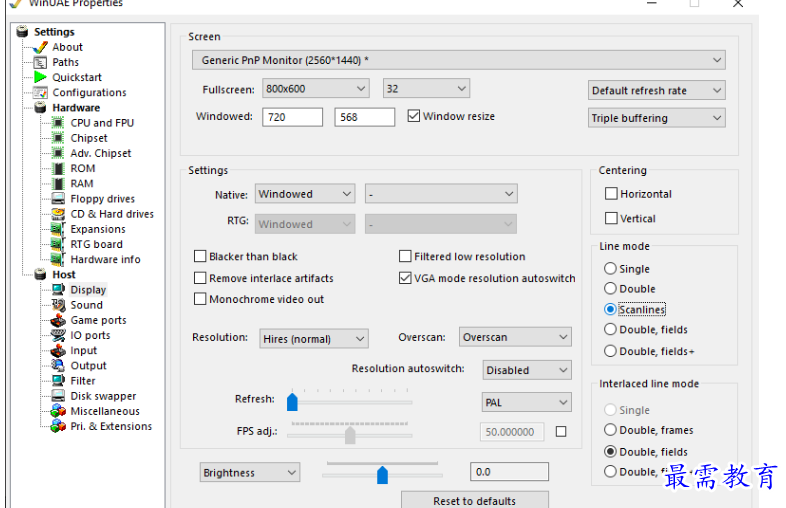Image resolution: width=786 pixels, height=508 pixels.
Task: Open the Overscan dropdown
Action: (515, 337)
